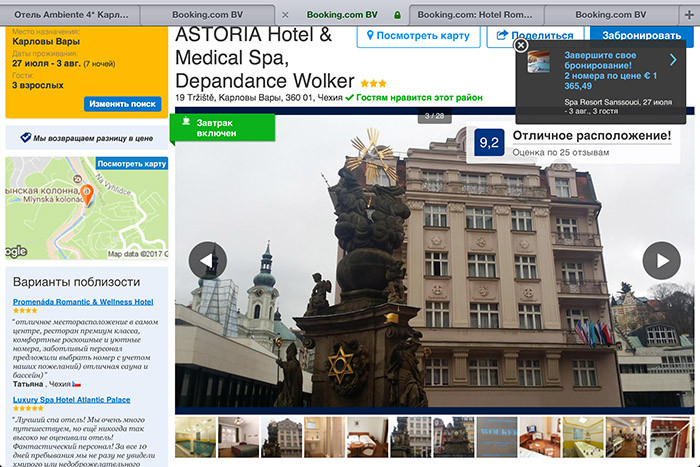Viewport: 700px width, 467px height.
Task: Switch to first Booking.com BV tab
Action: point(208,15)
